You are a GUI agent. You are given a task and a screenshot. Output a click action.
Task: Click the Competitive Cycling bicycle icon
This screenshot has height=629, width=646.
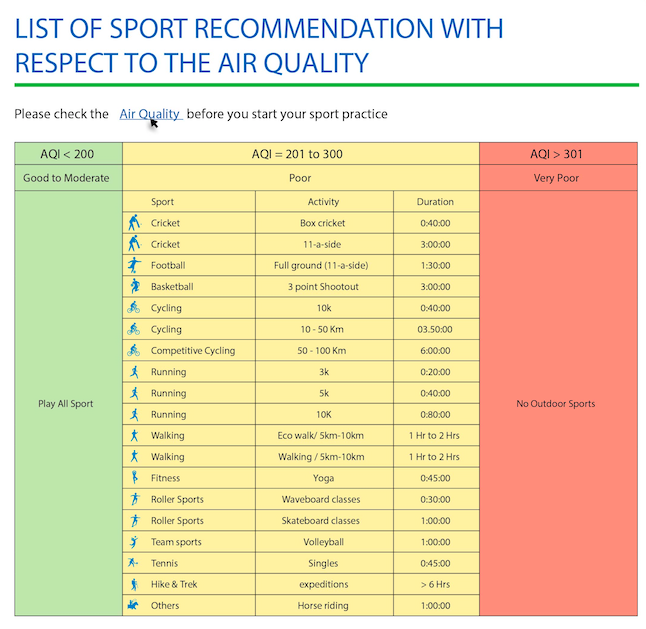tap(133, 351)
